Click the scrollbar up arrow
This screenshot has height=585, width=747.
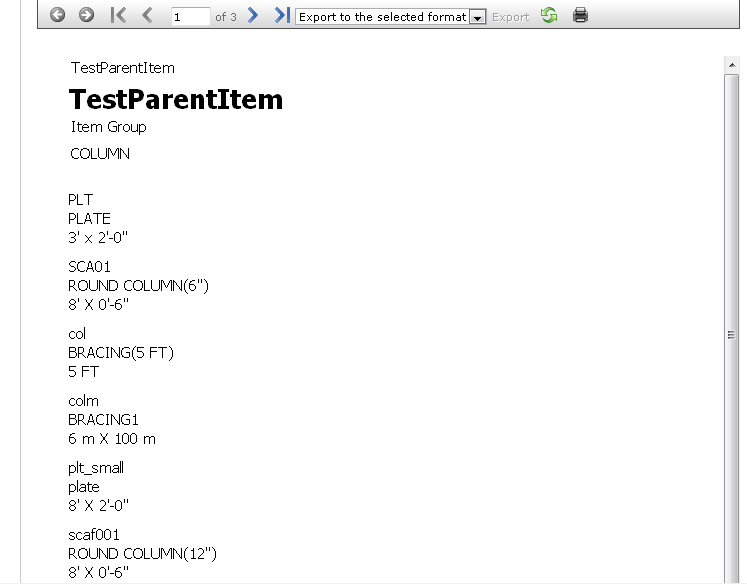730,66
